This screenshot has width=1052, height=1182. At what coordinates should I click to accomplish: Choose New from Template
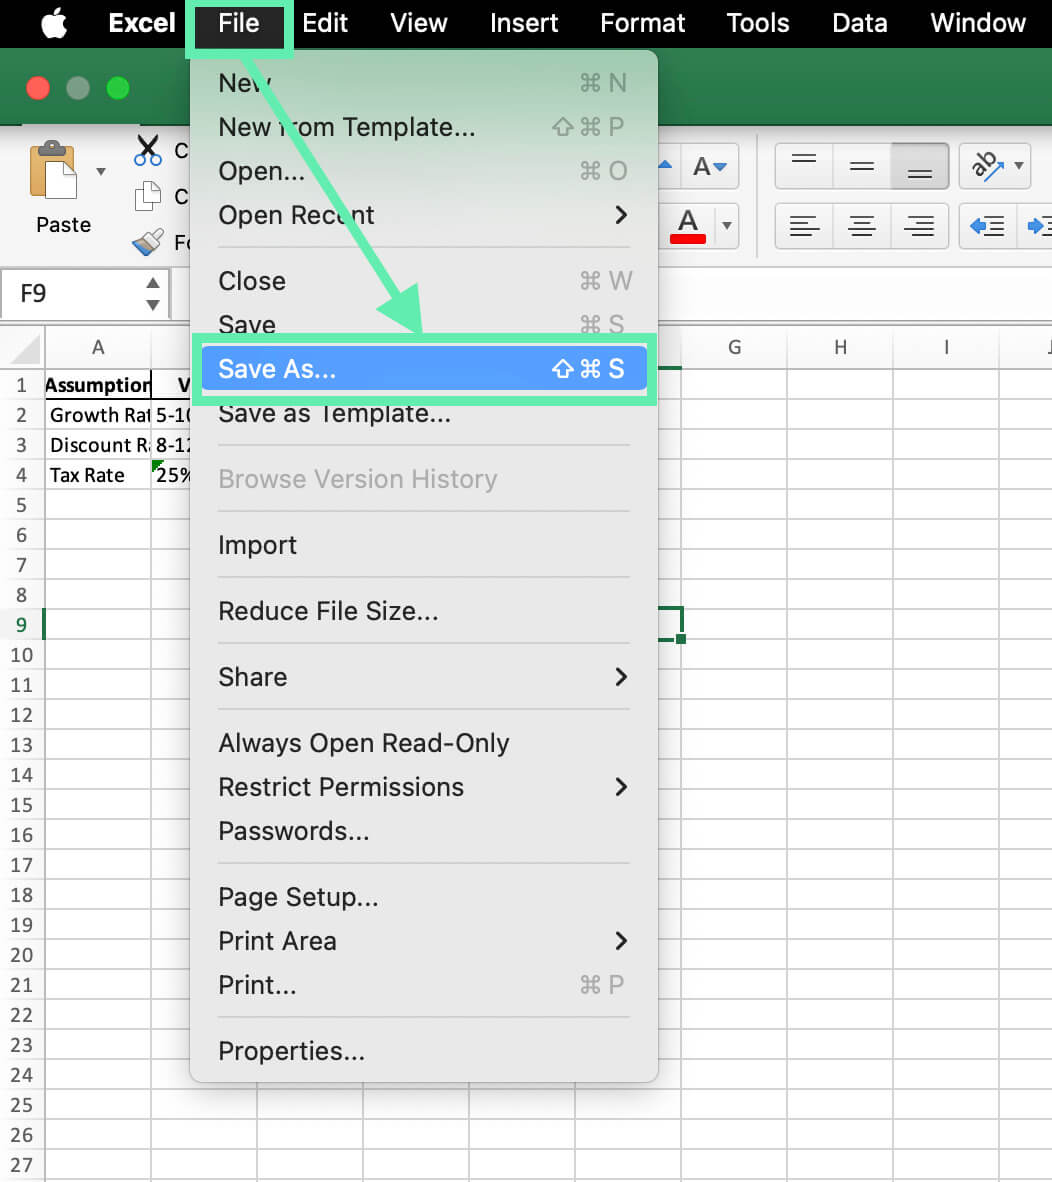[x=424, y=127]
